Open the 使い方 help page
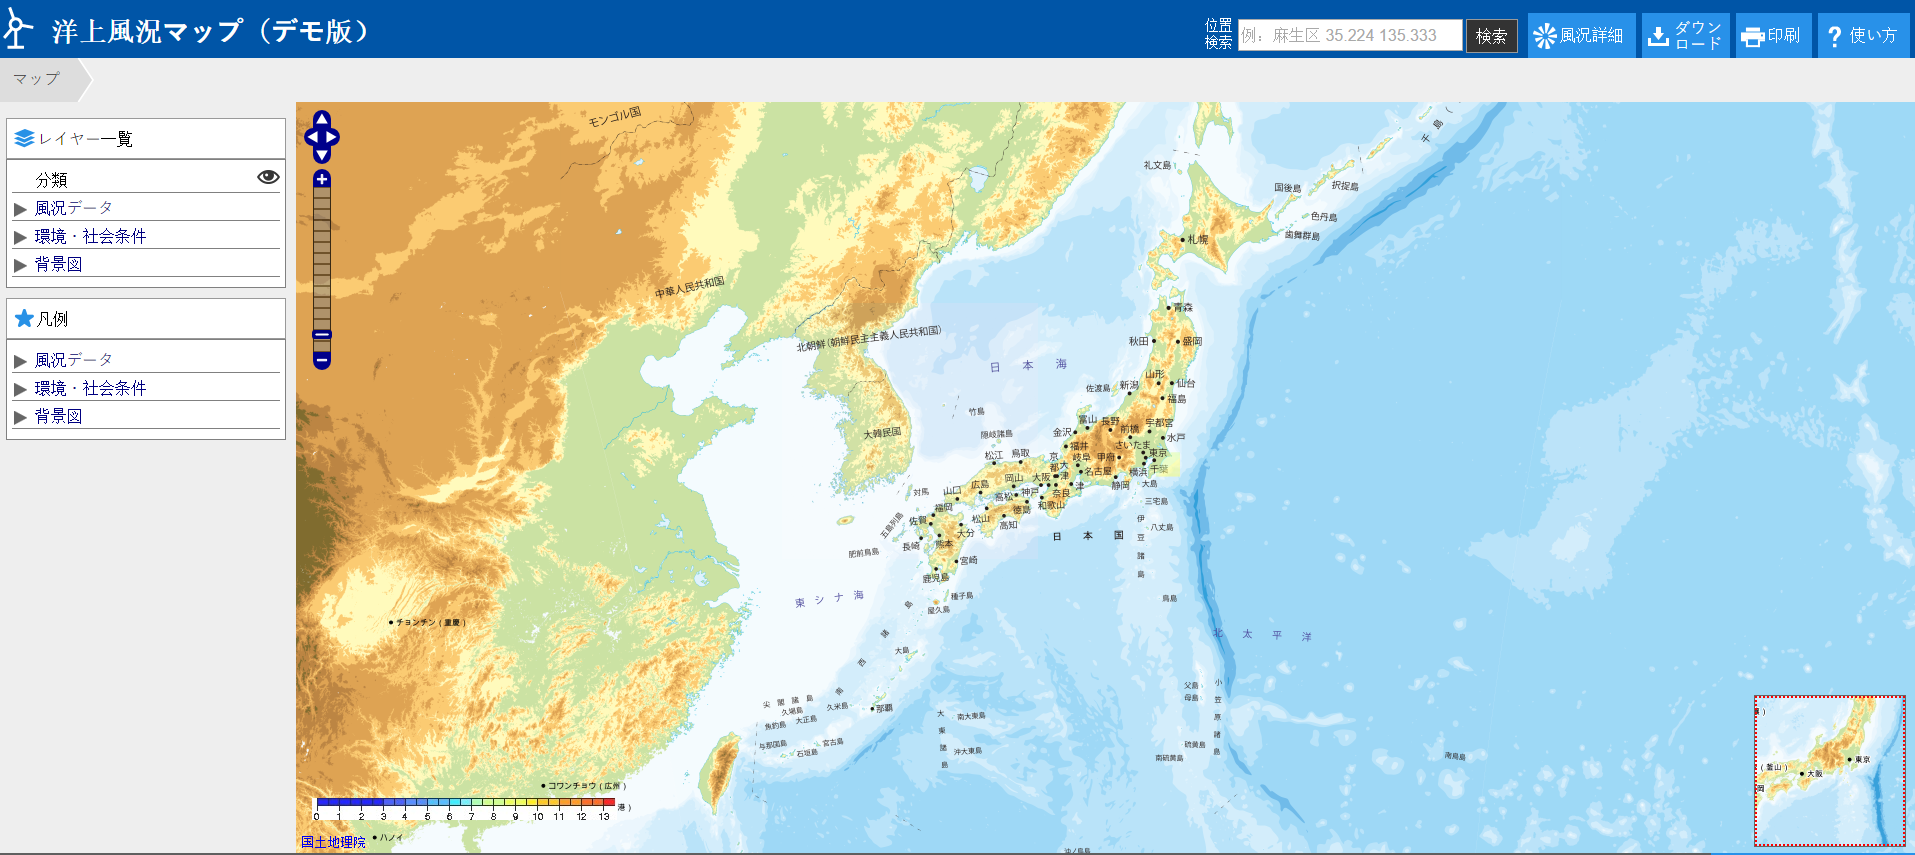 click(x=1862, y=36)
